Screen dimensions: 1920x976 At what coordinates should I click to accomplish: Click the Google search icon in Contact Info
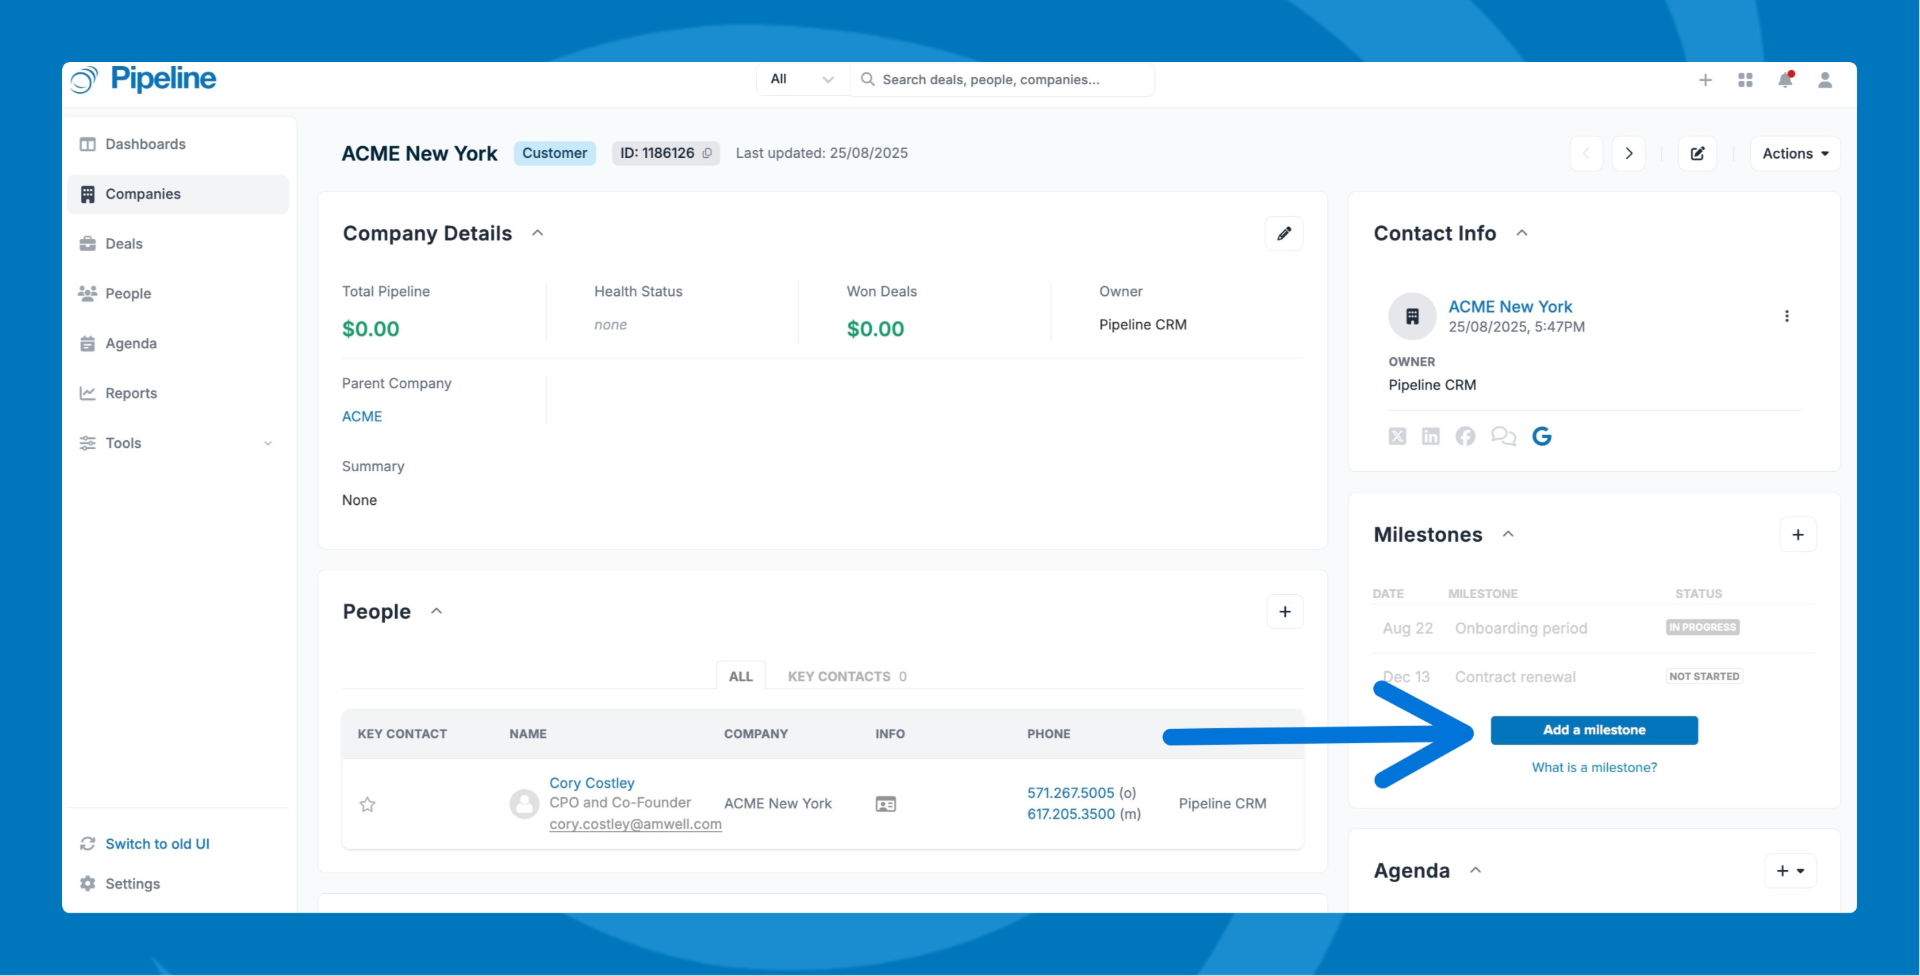pyautogui.click(x=1542, y=436)
